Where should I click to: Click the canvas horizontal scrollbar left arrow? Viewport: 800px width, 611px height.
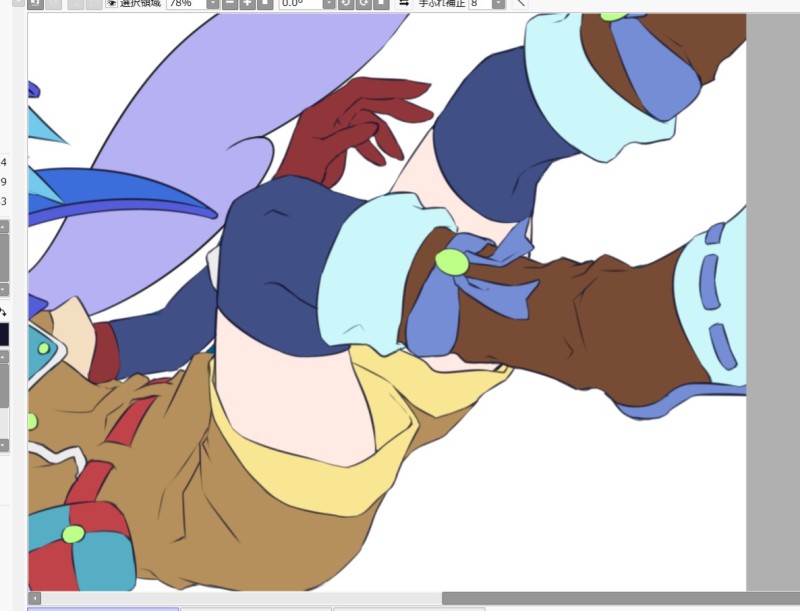pyautogui.click(x=34, y=598)
